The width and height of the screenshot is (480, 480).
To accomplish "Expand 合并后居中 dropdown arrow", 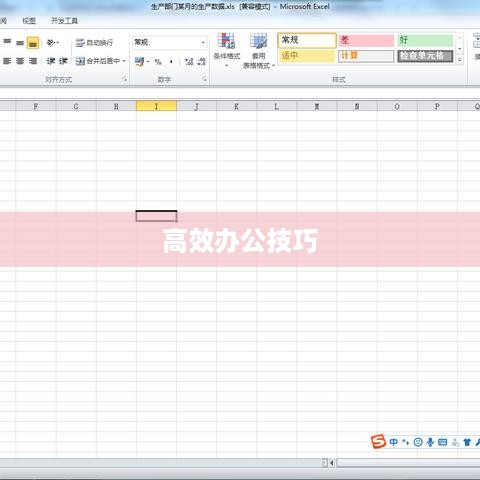I will [x=124, y=61].
